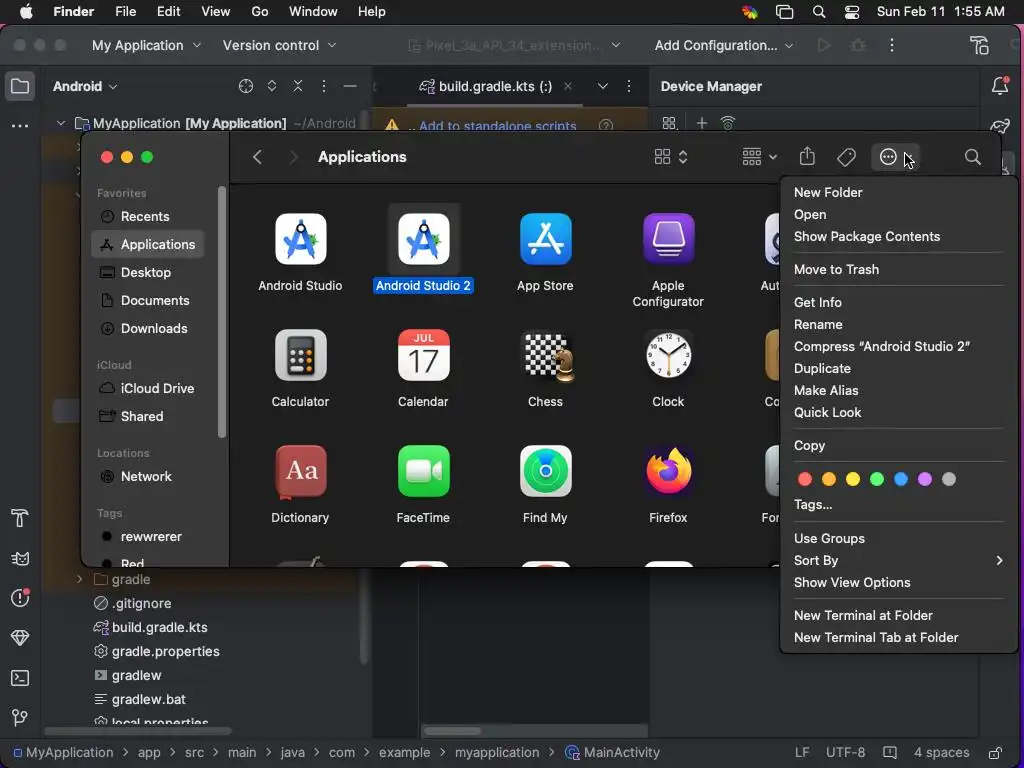Apply the red tag color

(x=805, y=479)
